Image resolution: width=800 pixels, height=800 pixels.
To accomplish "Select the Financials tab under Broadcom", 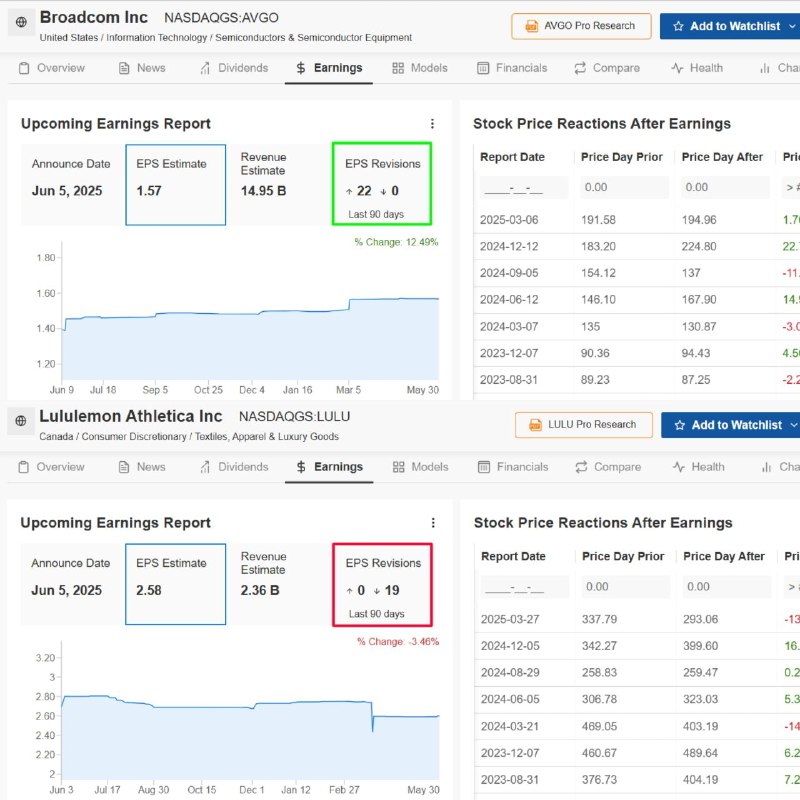I will (x=512, y=68).
